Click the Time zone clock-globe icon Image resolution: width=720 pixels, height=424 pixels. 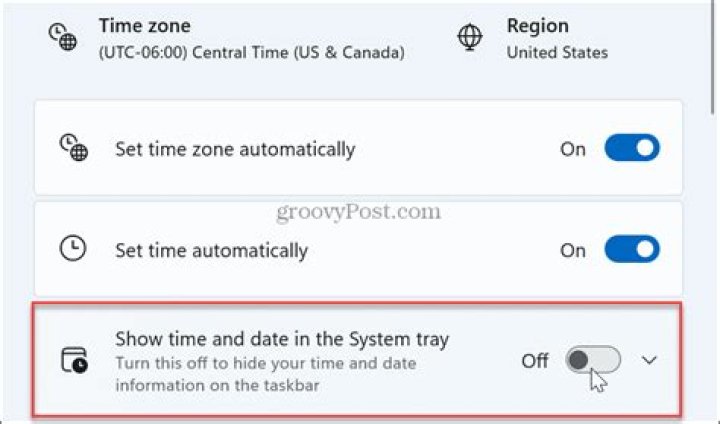60,36
